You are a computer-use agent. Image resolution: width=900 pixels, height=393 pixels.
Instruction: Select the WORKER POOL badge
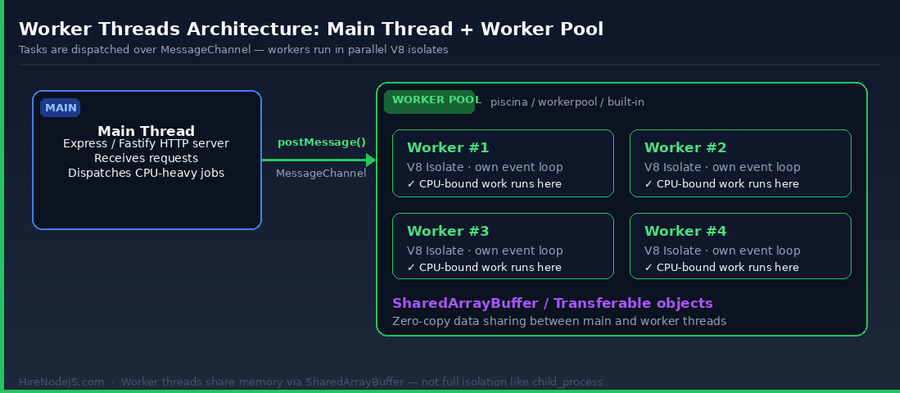[429, 102]
